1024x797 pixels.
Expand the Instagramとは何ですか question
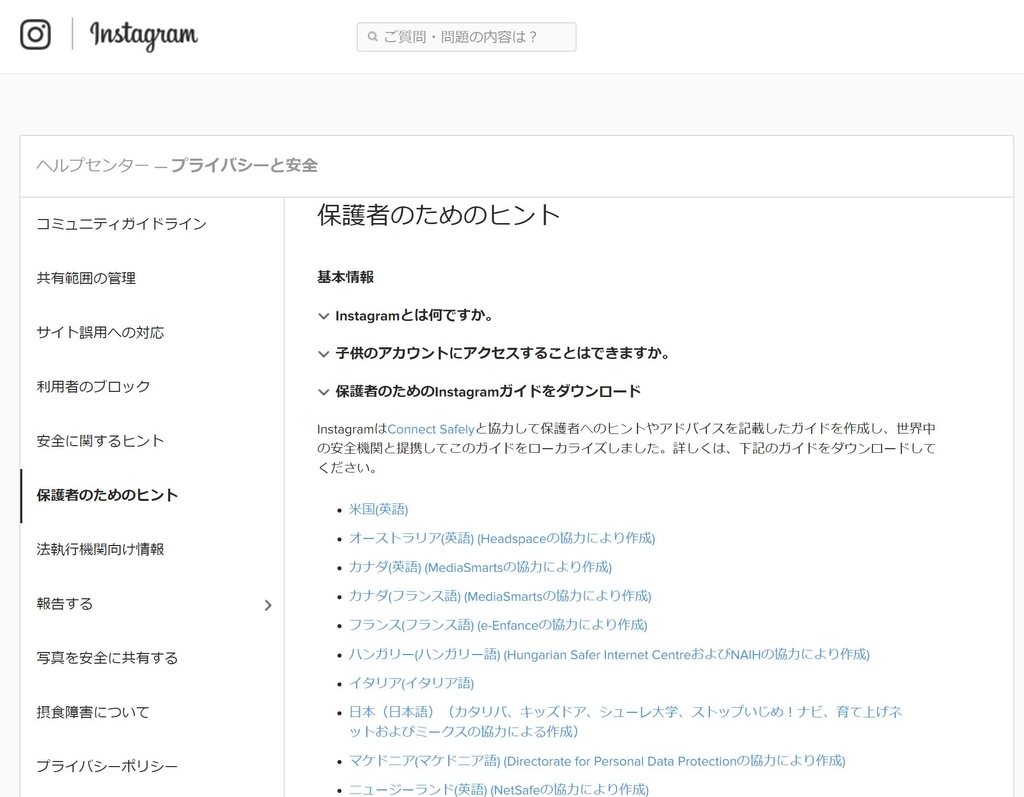324,314
